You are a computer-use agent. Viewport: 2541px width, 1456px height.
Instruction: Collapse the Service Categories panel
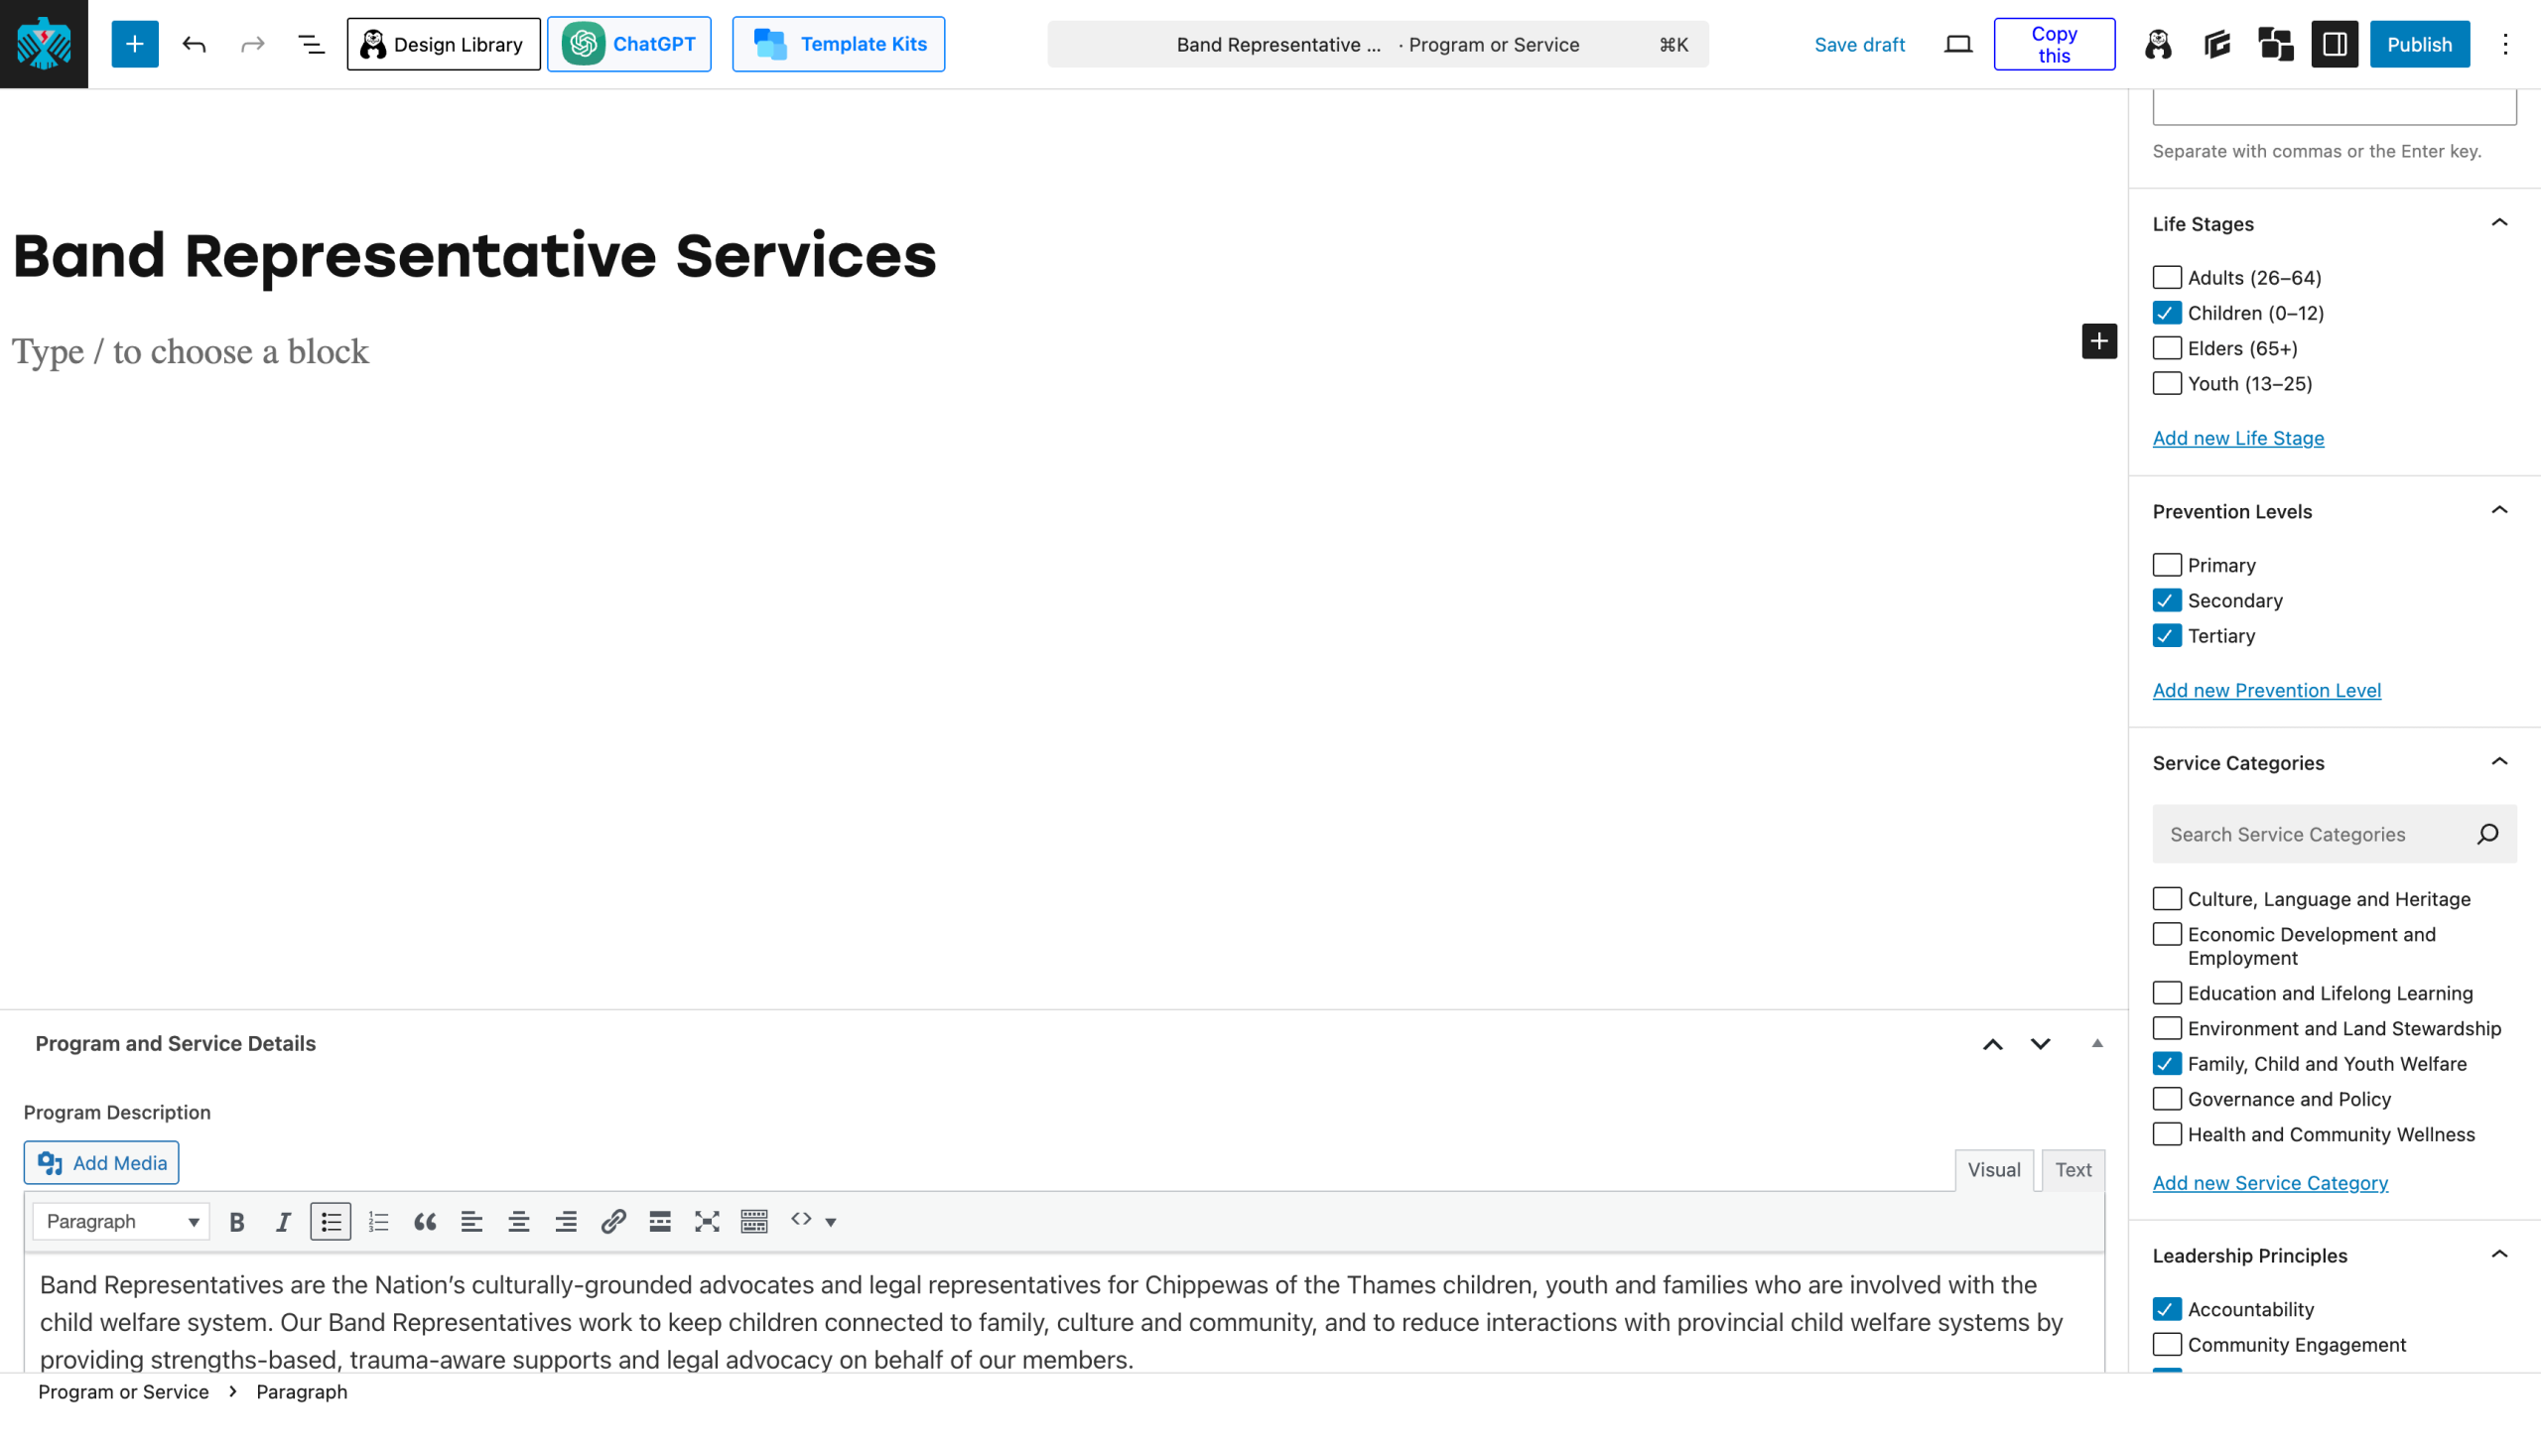[2498, 762]
